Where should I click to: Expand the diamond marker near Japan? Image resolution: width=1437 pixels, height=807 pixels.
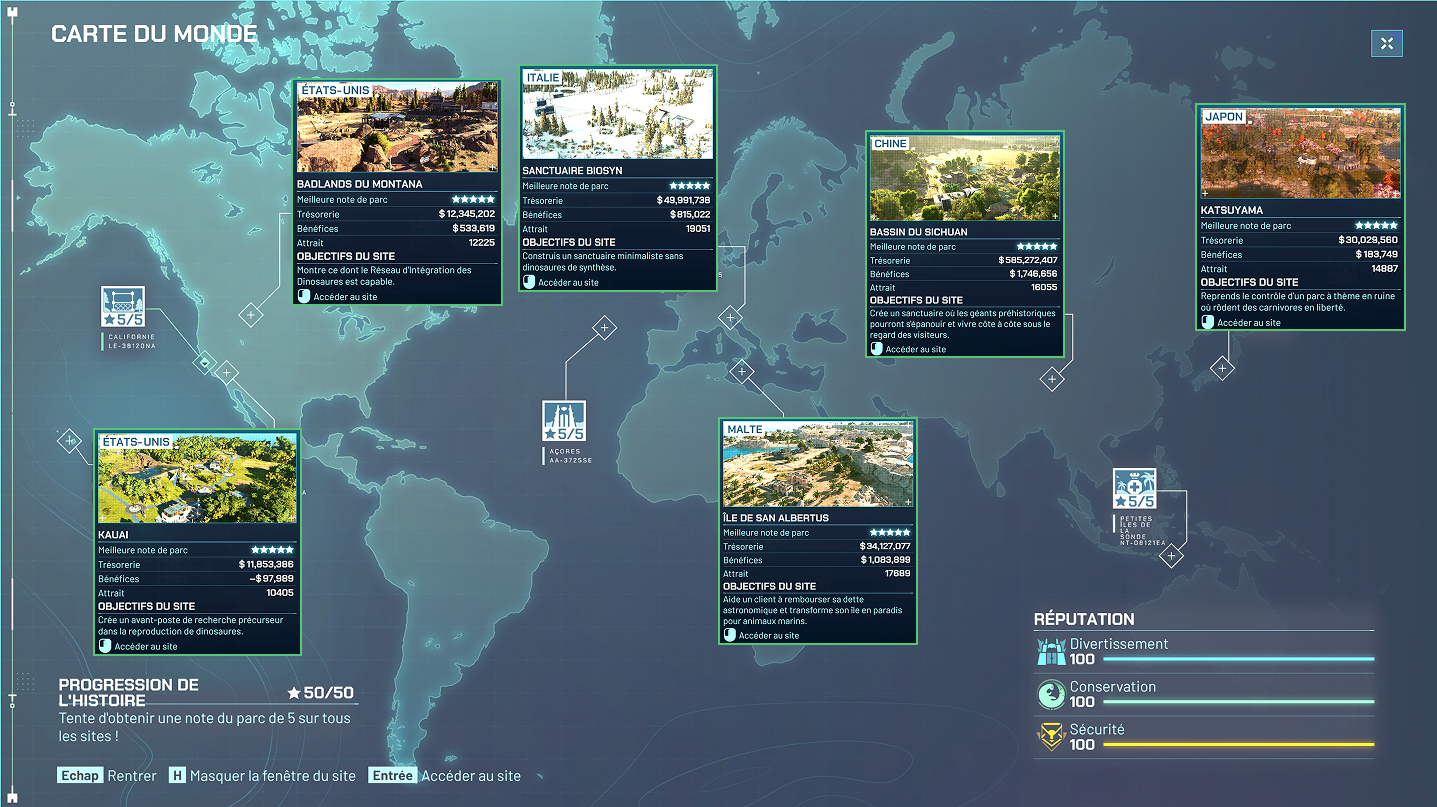pos(1222,369)
